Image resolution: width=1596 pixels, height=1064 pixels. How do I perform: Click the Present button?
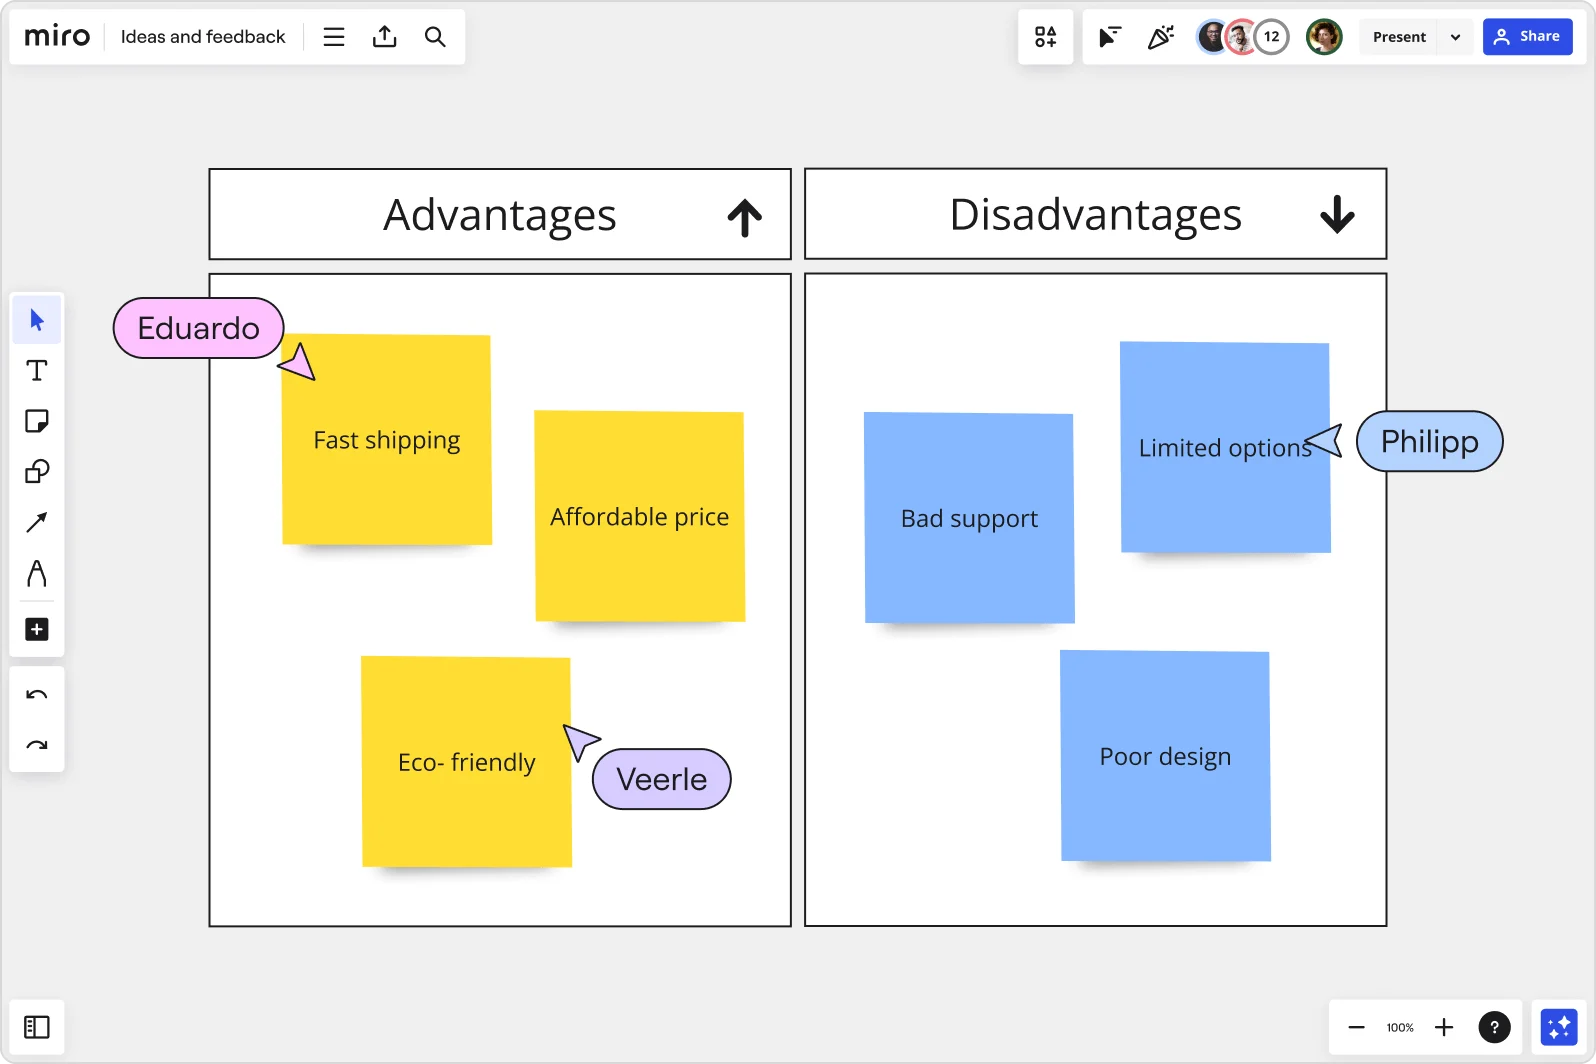tap(1399, 37)
